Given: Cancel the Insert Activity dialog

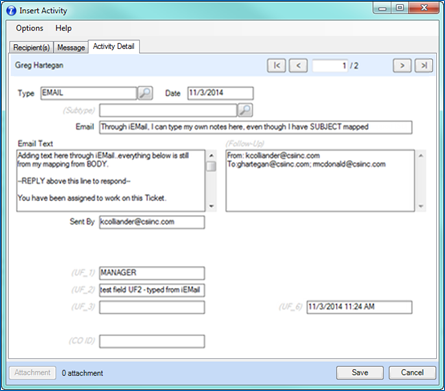Looking at the screenshot, I should (412, 373).
